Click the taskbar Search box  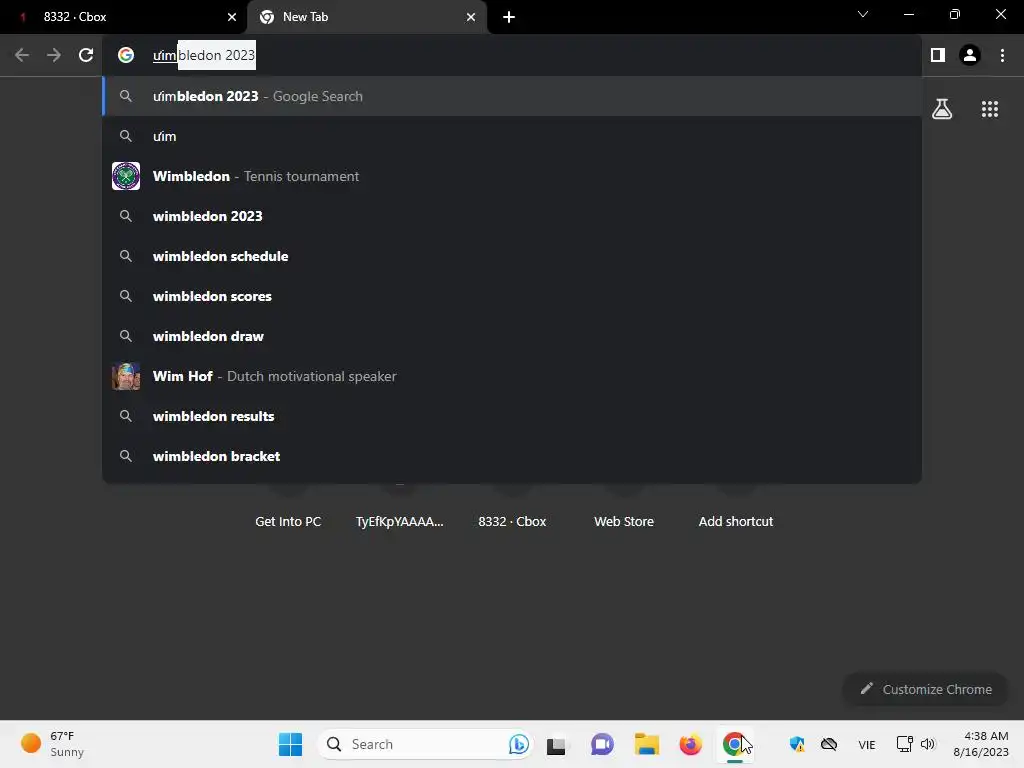(425, 744)
